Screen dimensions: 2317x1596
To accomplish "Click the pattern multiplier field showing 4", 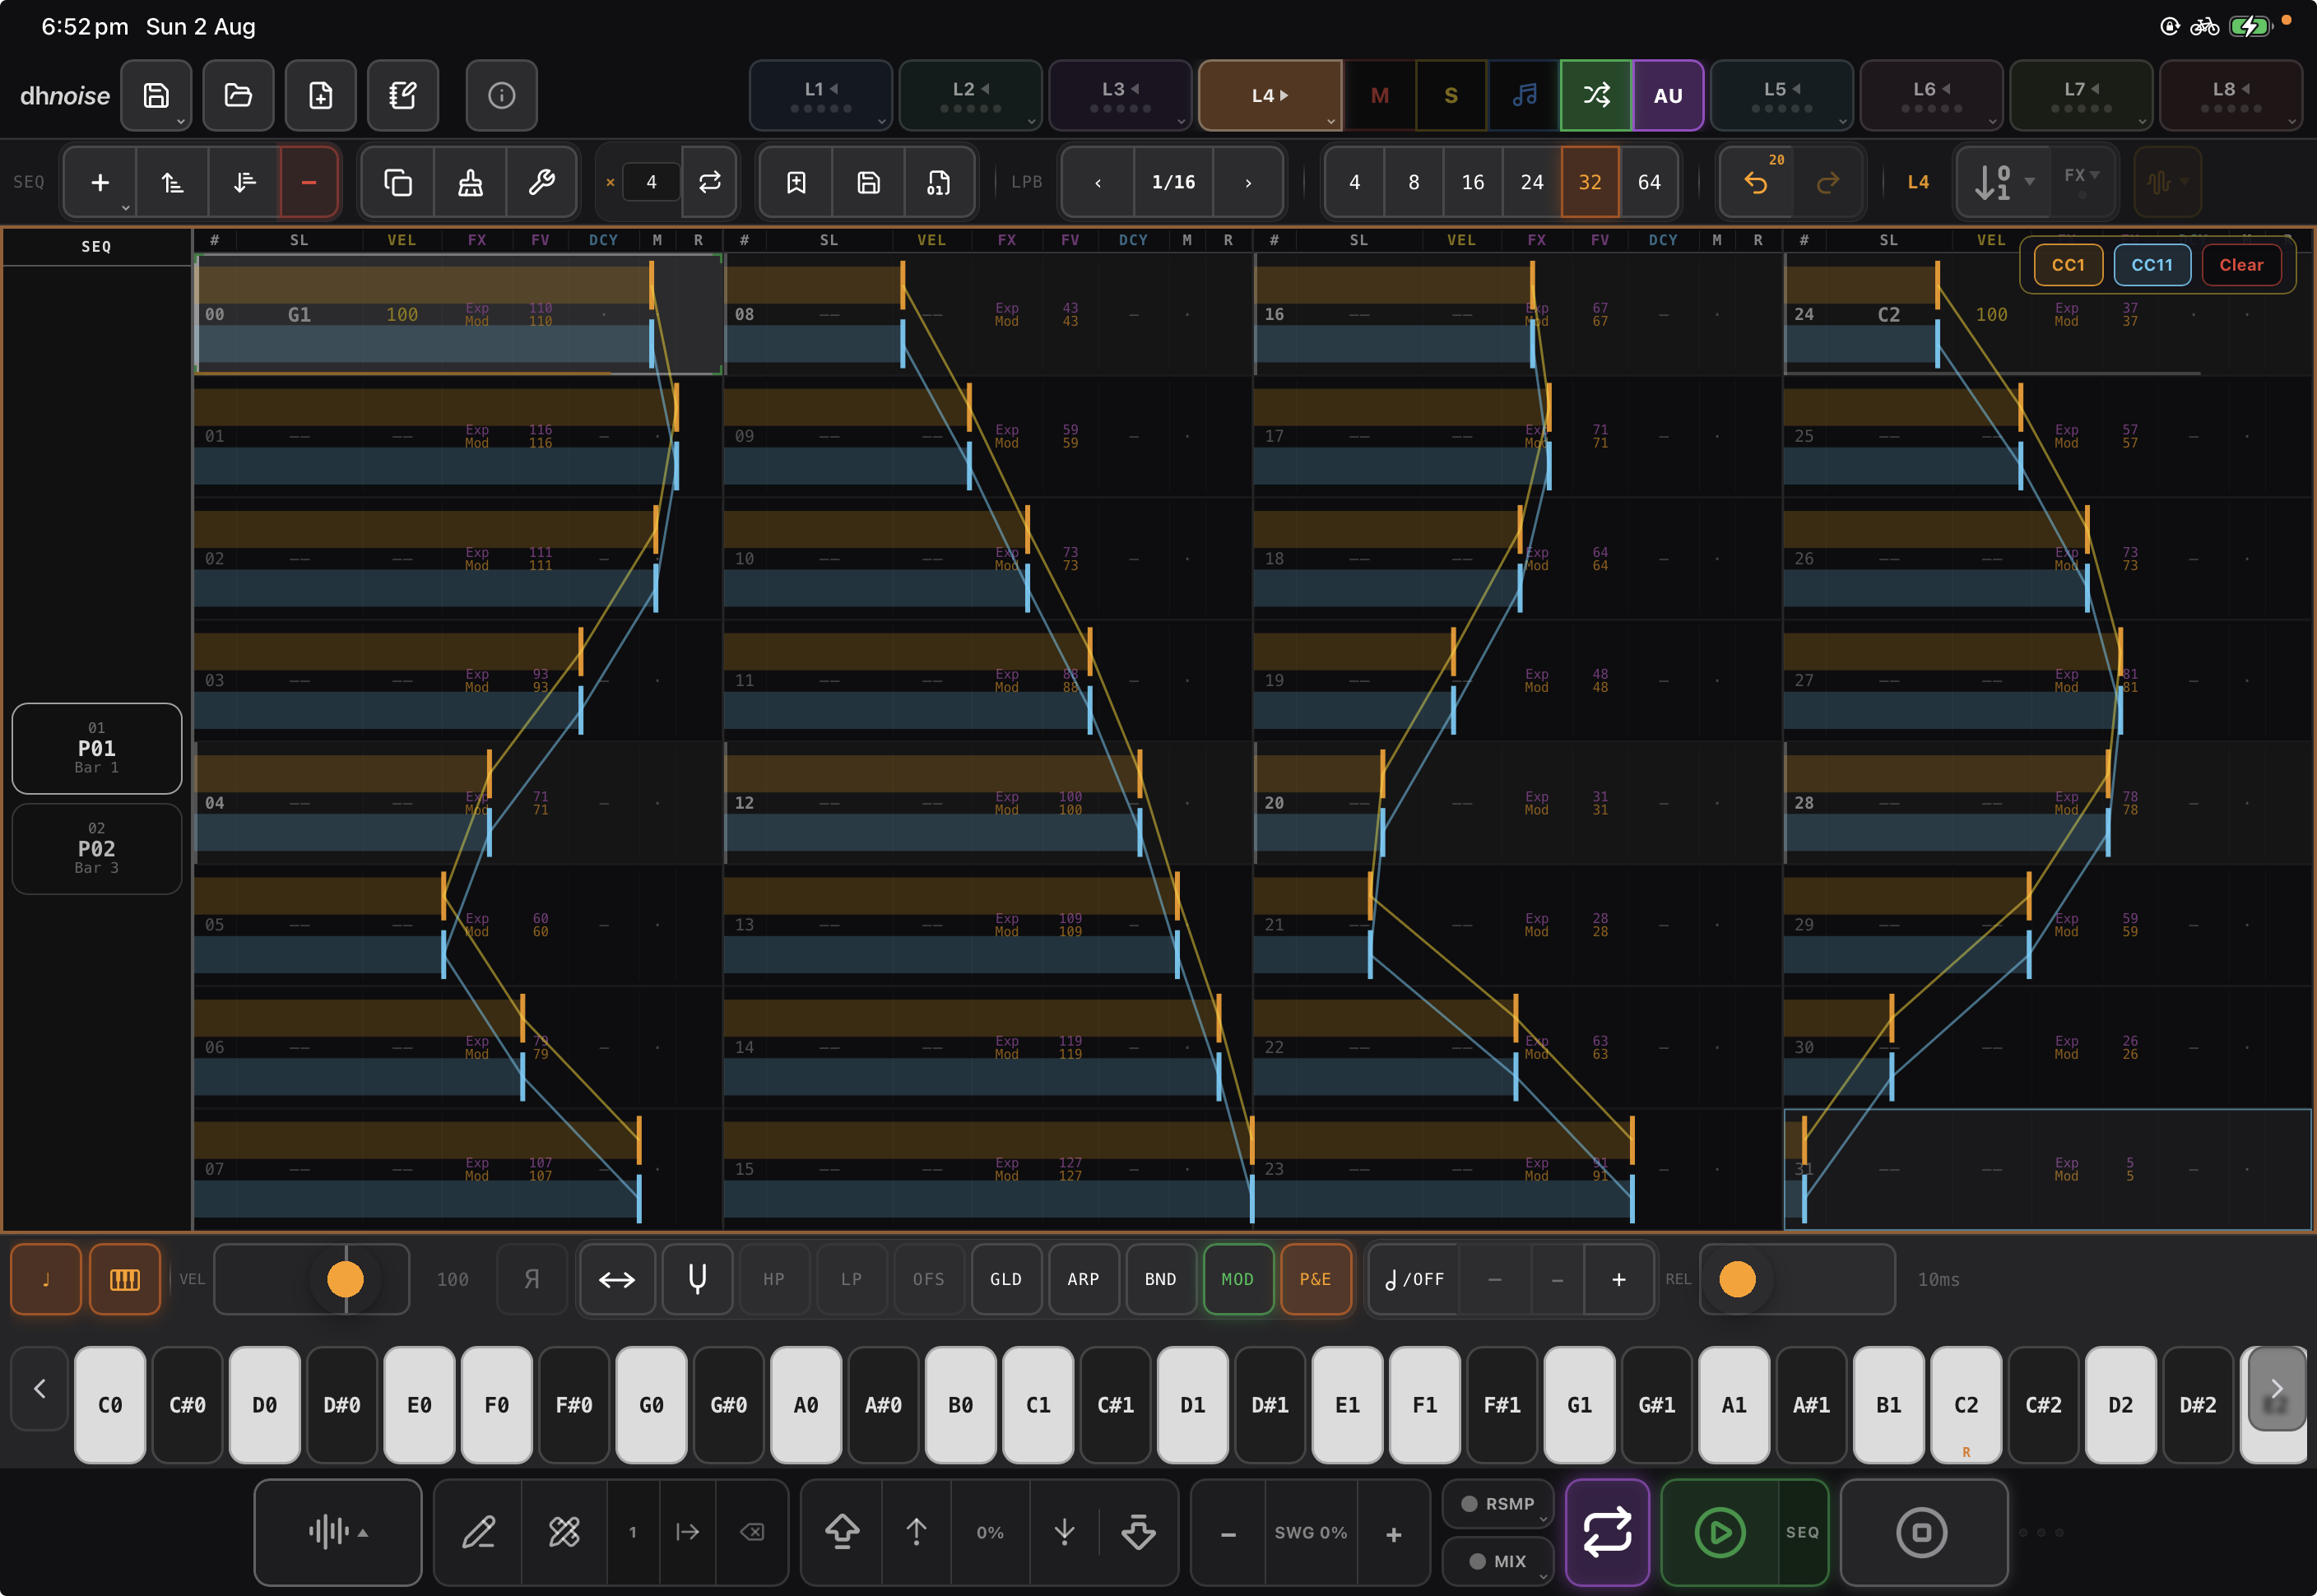I will tap(651, 182).
